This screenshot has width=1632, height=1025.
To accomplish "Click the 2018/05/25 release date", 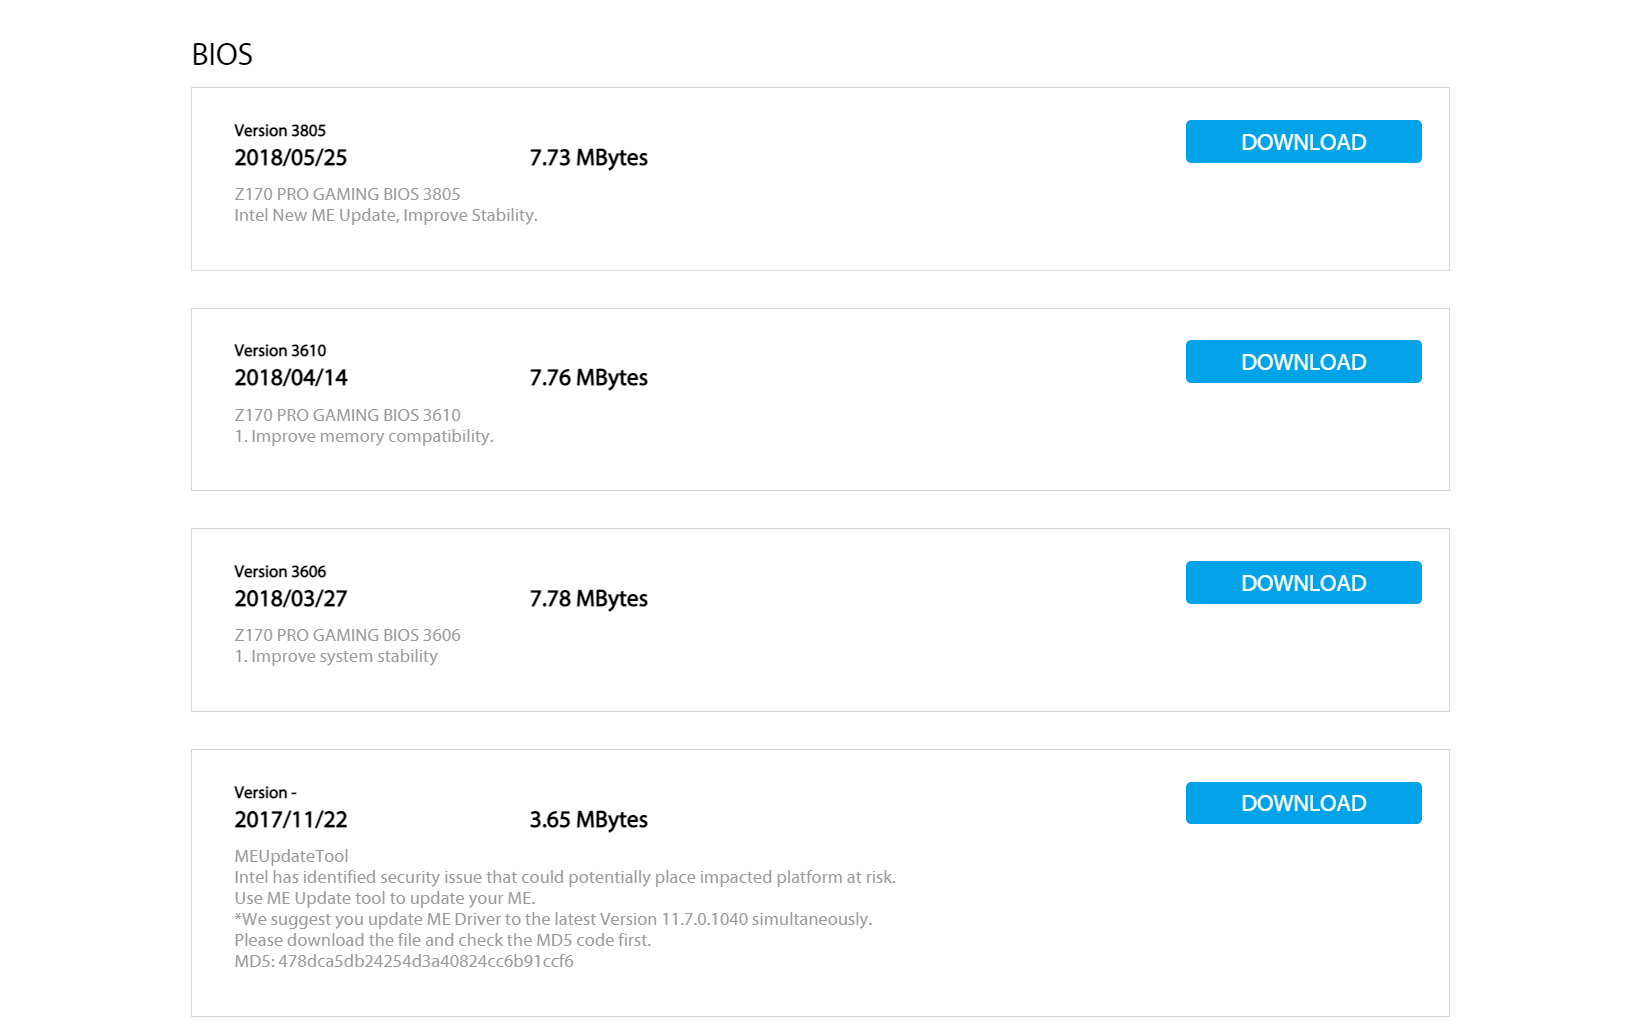I will click(x=291, y=158).
